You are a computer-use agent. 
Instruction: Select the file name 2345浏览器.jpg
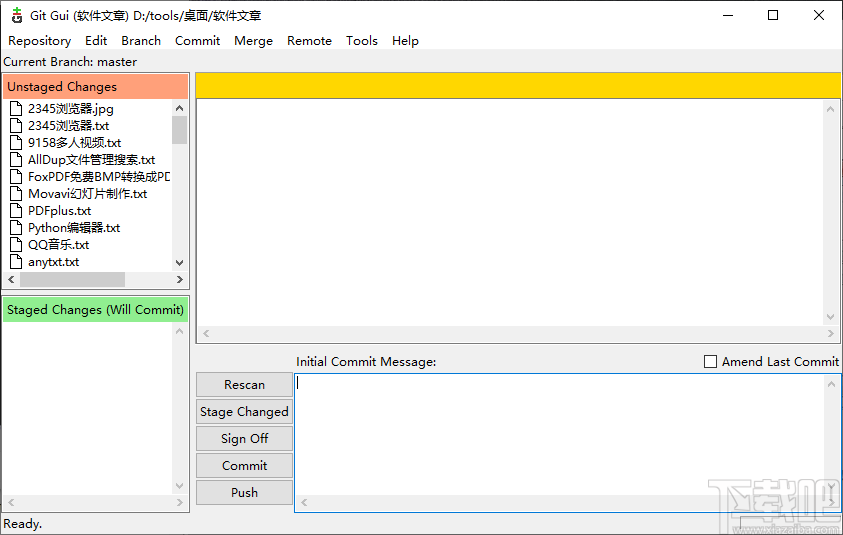(70, 109)
